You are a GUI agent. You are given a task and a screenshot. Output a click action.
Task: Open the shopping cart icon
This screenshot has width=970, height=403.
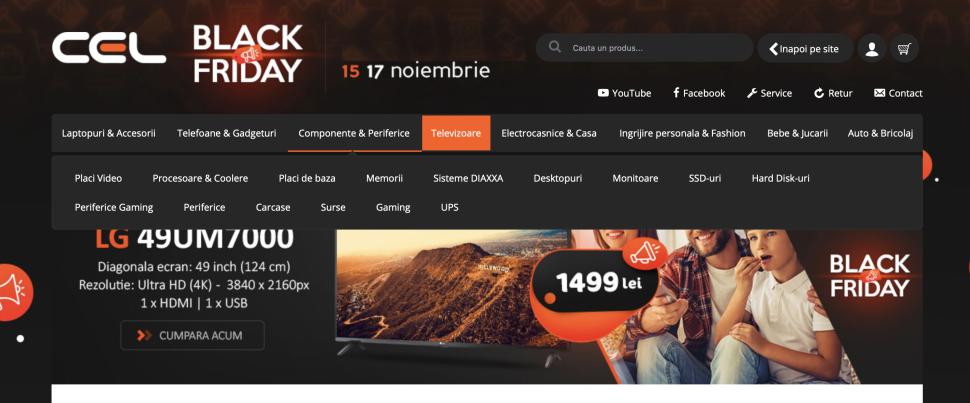coord(904,48)
